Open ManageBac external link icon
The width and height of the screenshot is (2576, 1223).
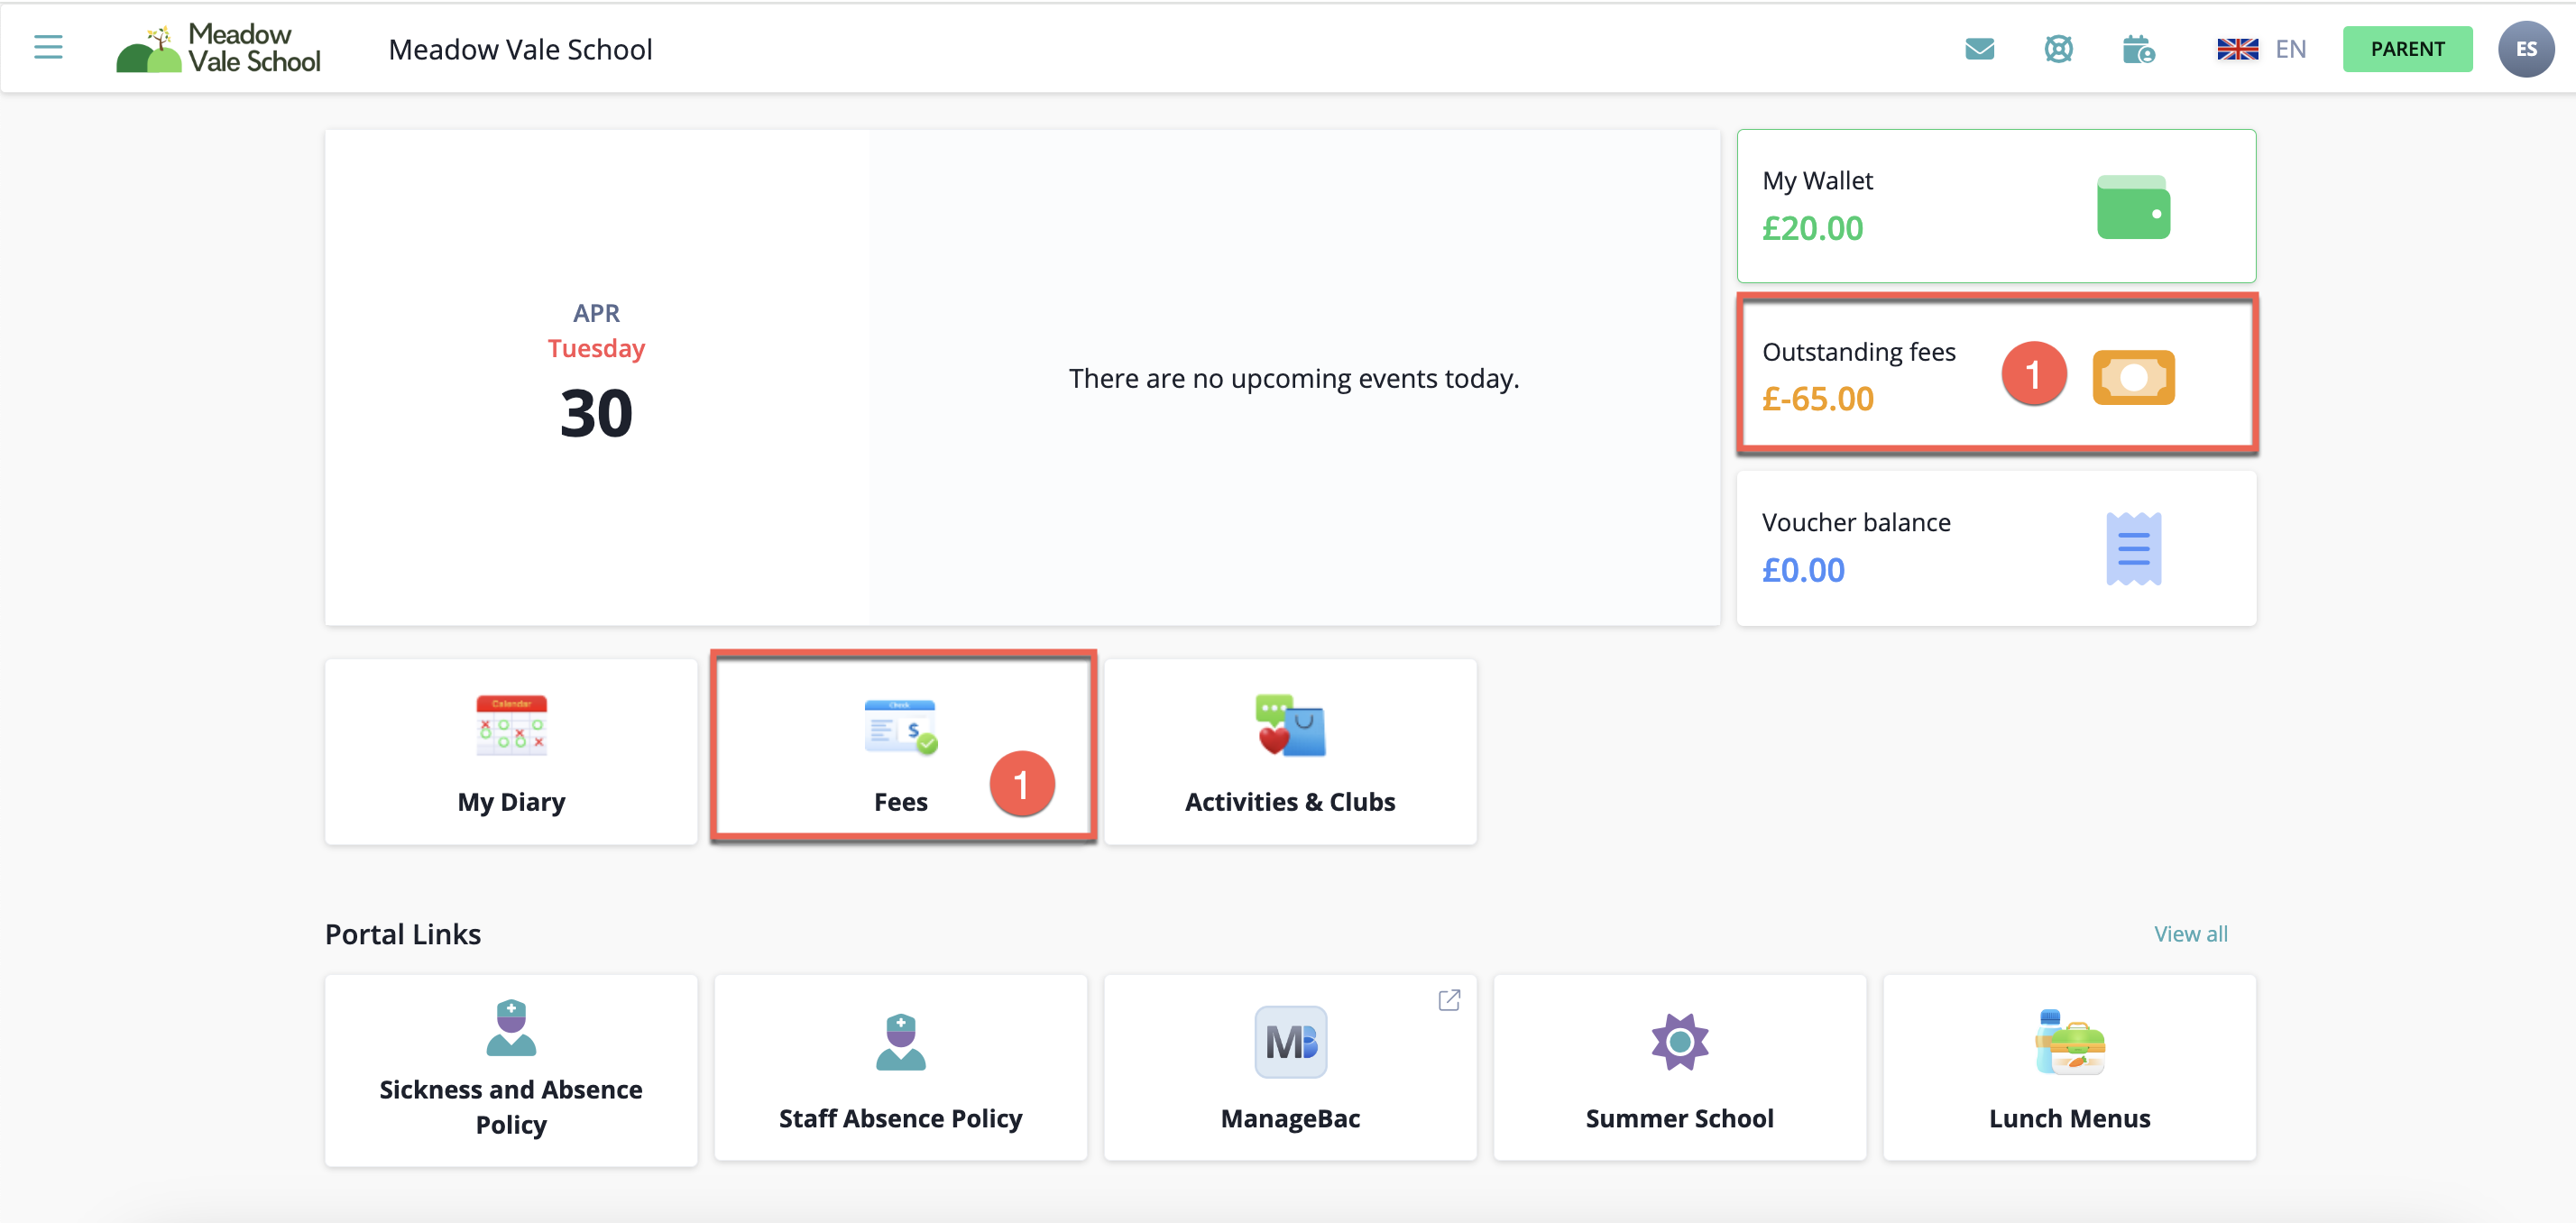click(1449, 1000)
